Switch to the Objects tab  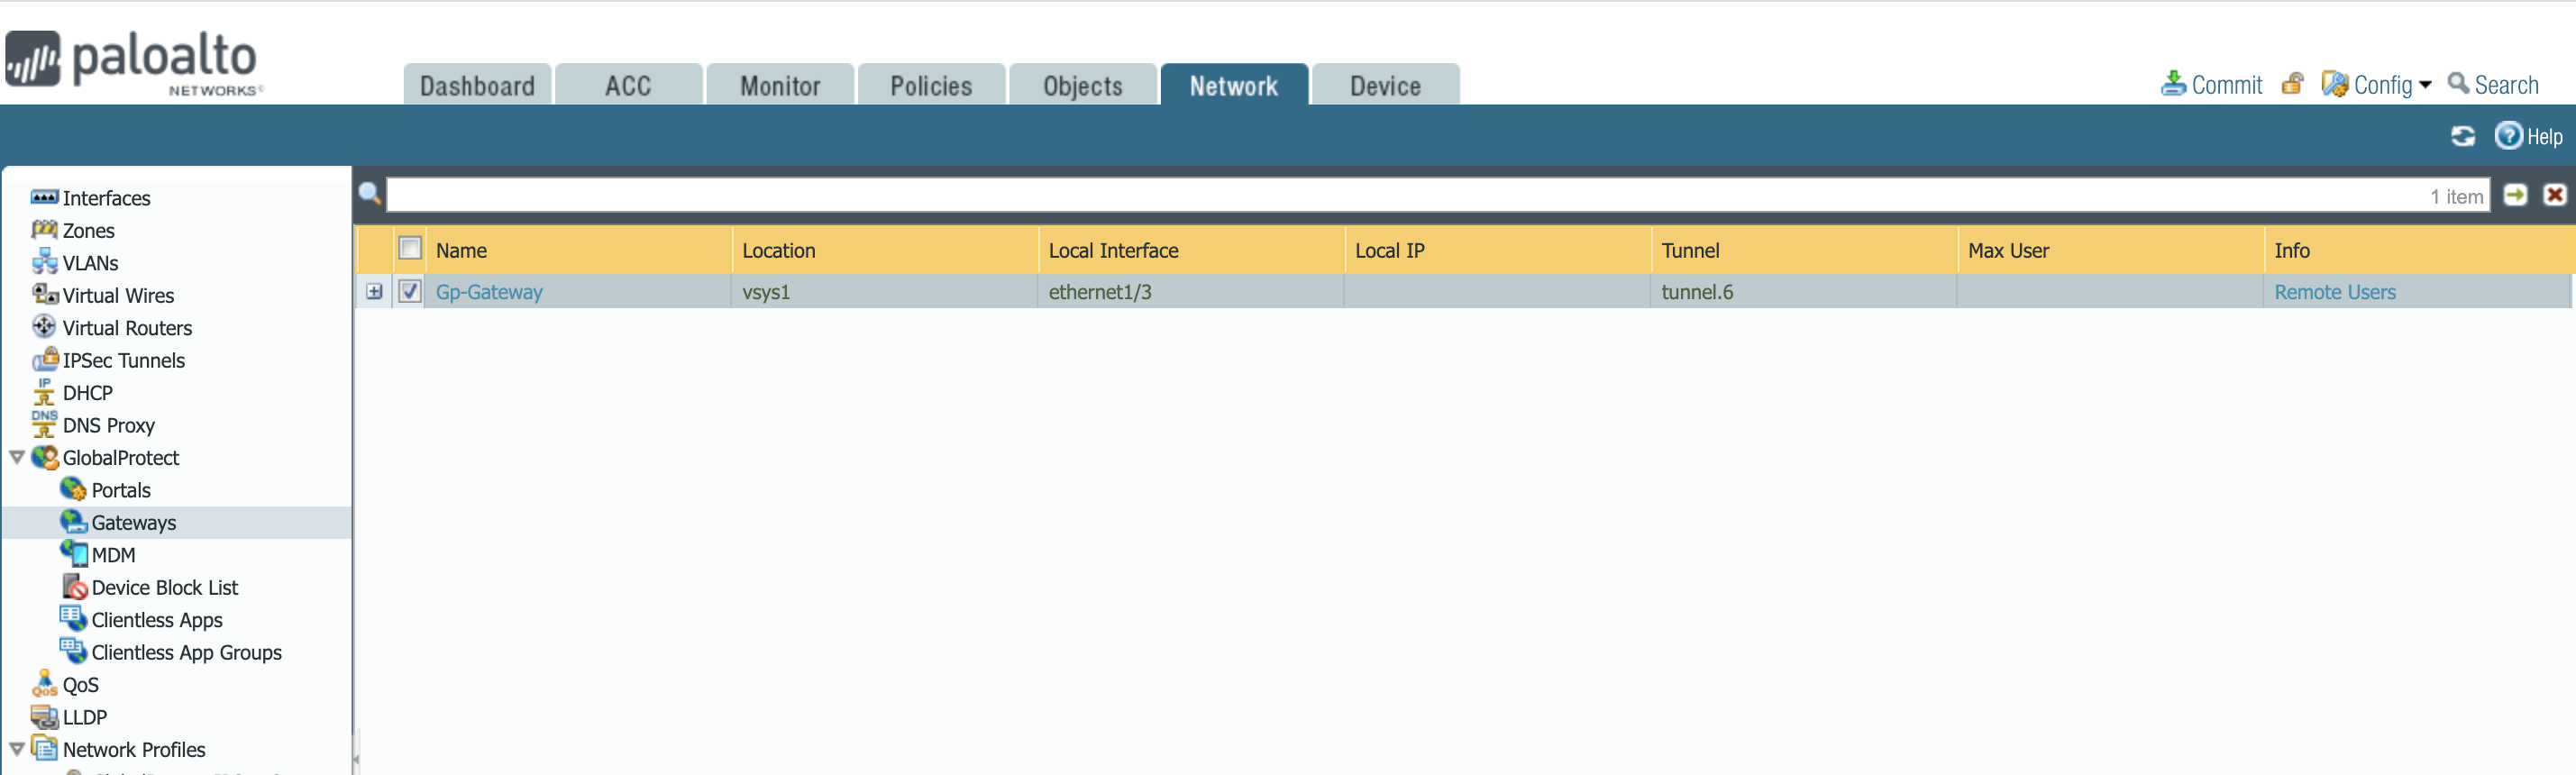1083,85
